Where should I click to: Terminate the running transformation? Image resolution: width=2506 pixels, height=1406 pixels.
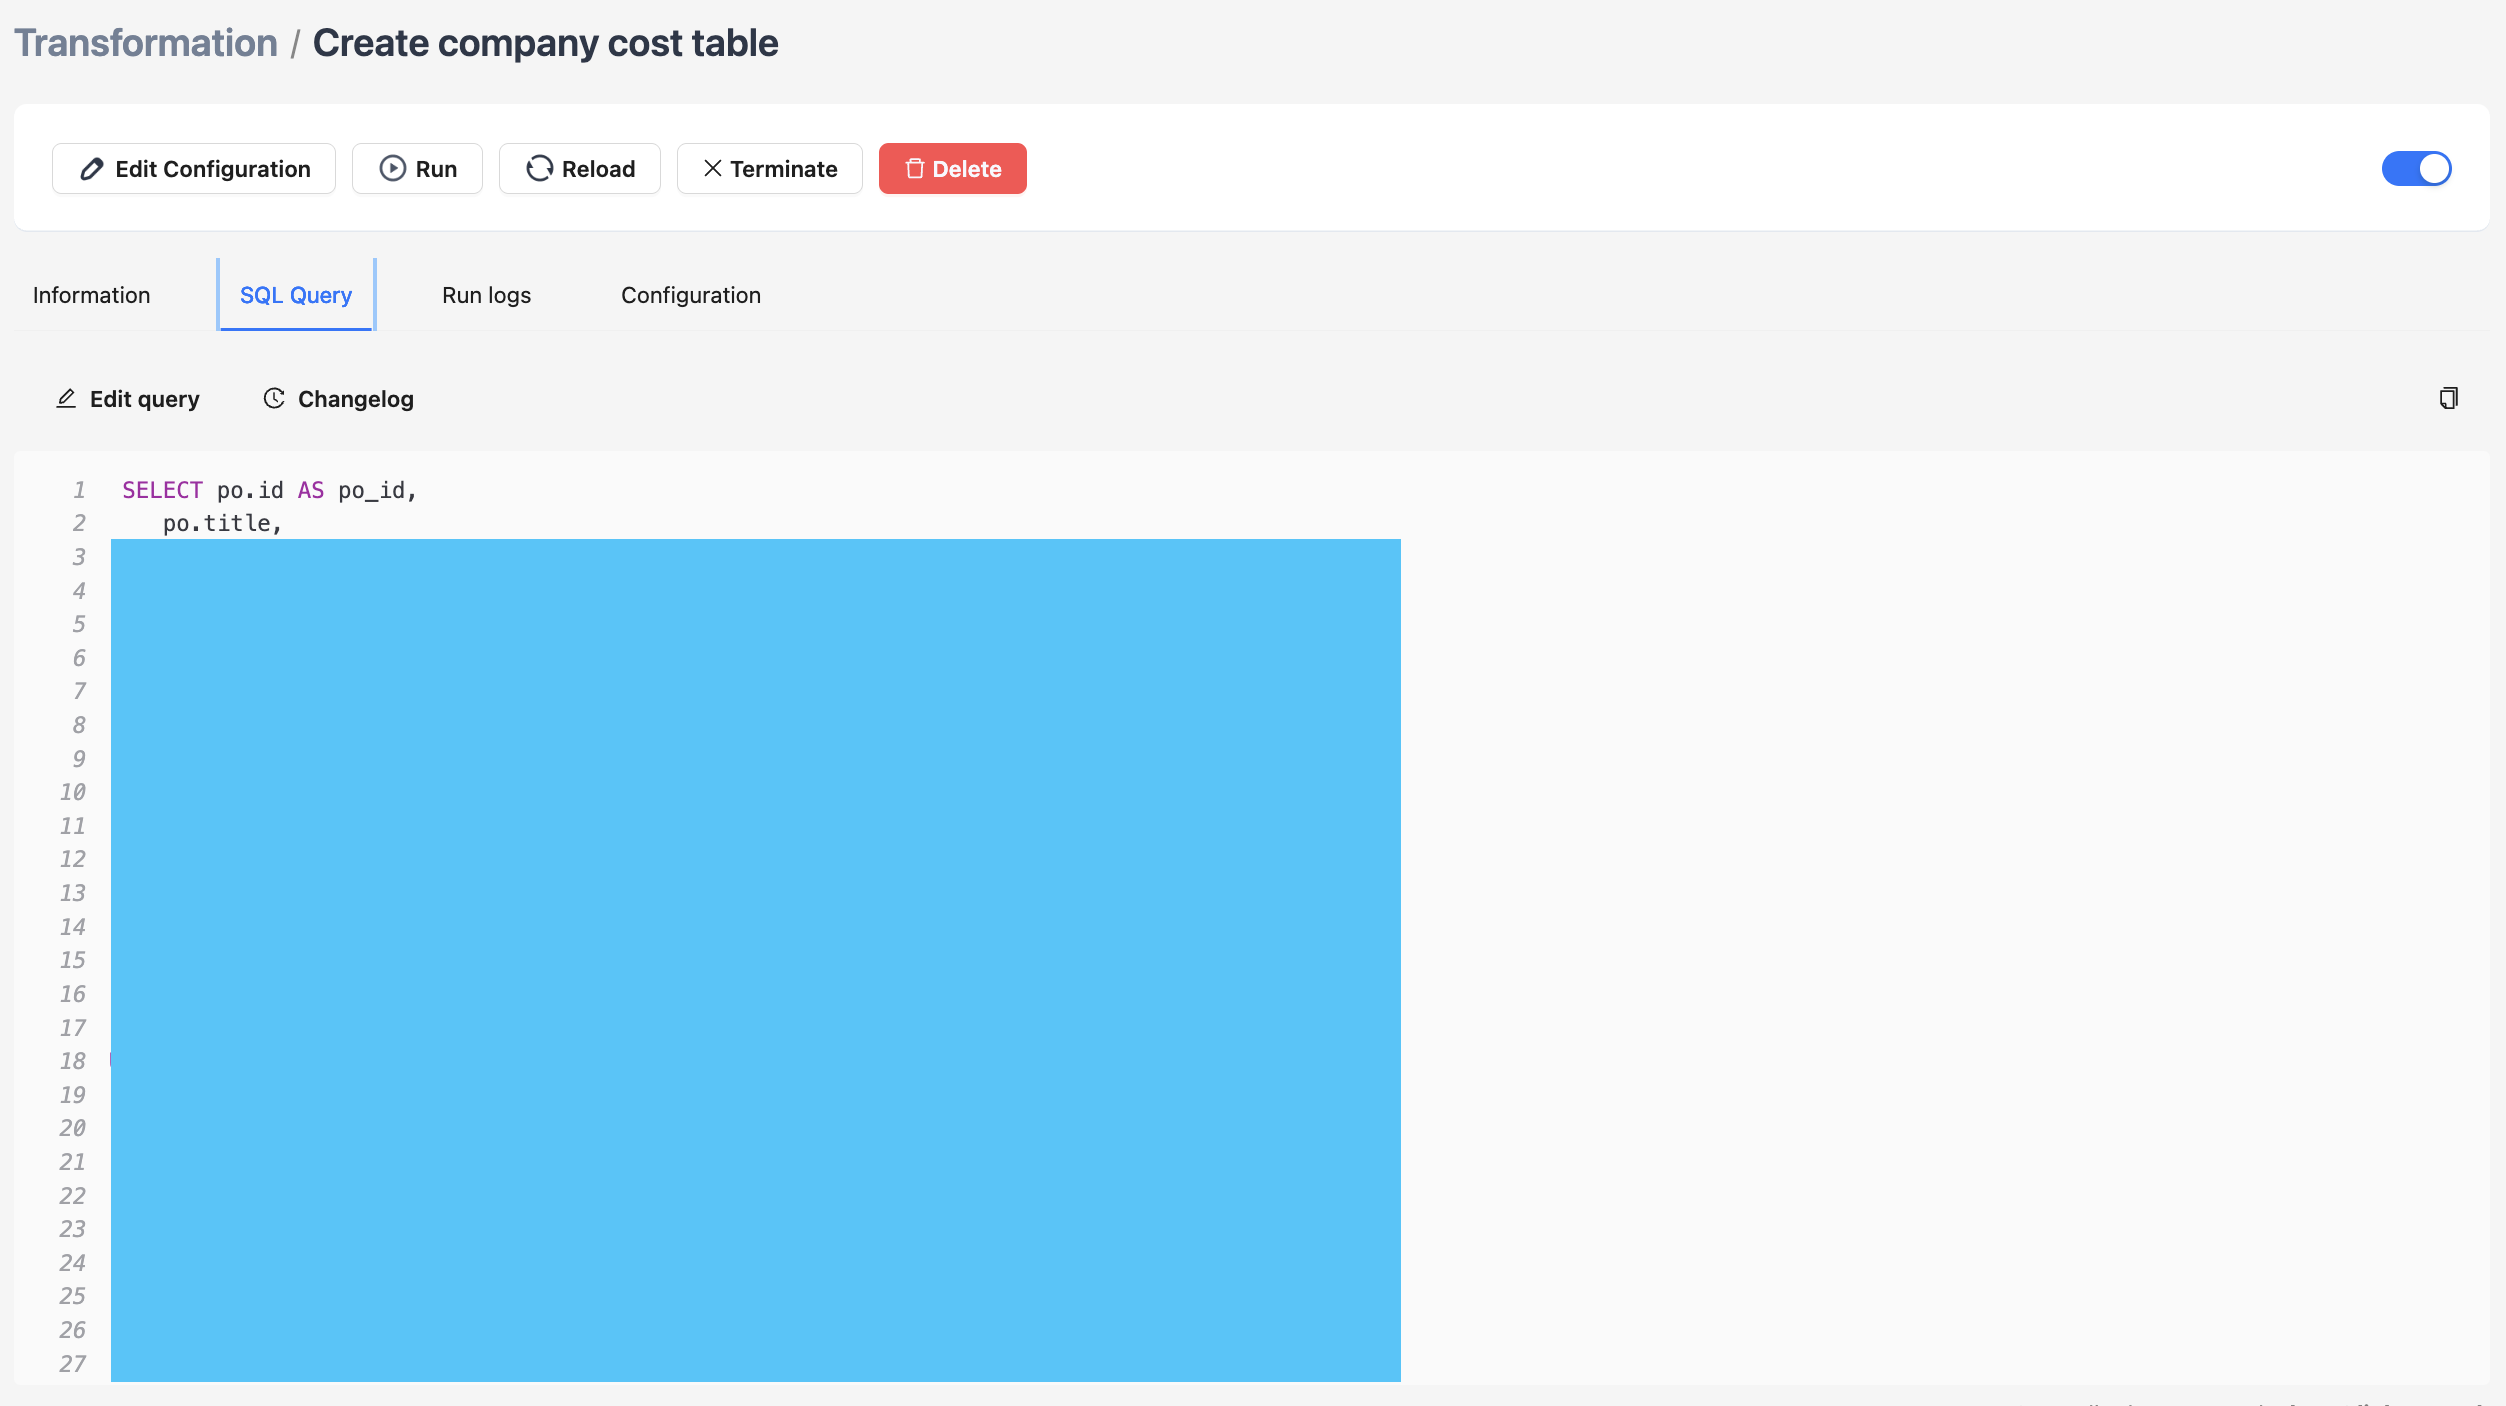coord(770,169)
